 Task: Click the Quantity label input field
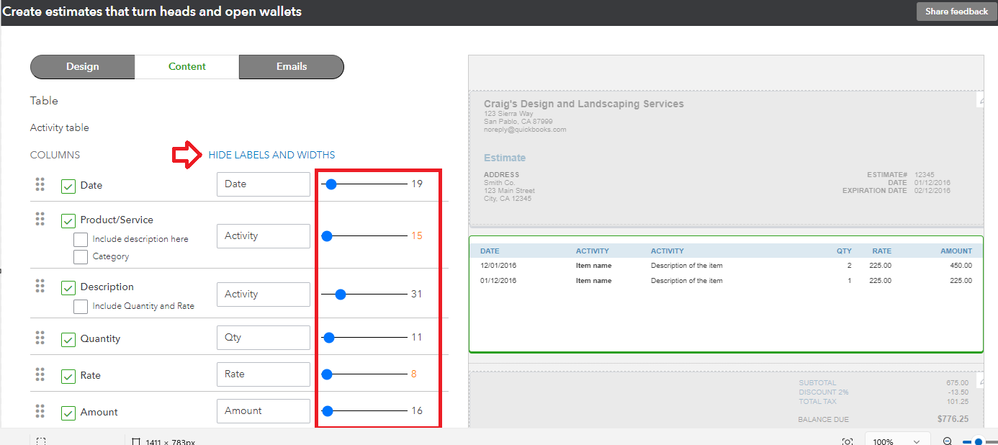point(263,338)
